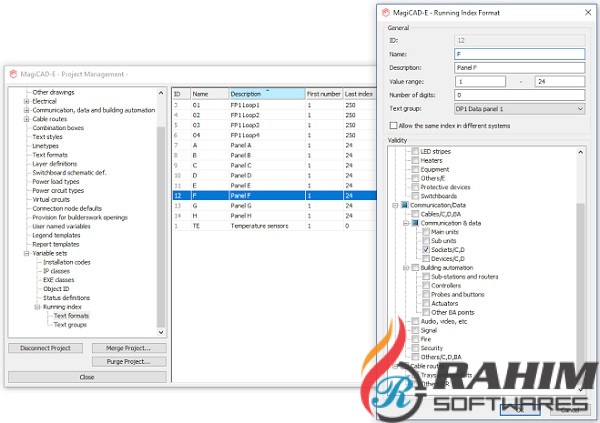
Task: Check the Audio, video, etc checkbox
Action: (415, 321)
